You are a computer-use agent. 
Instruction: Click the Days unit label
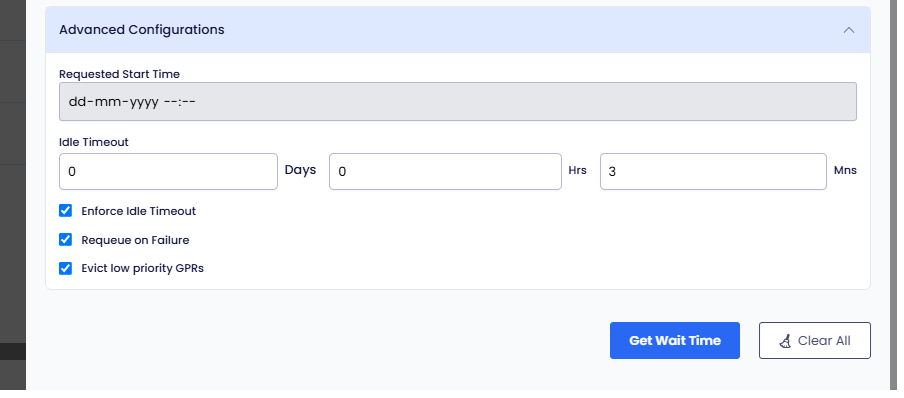(300, 170)
